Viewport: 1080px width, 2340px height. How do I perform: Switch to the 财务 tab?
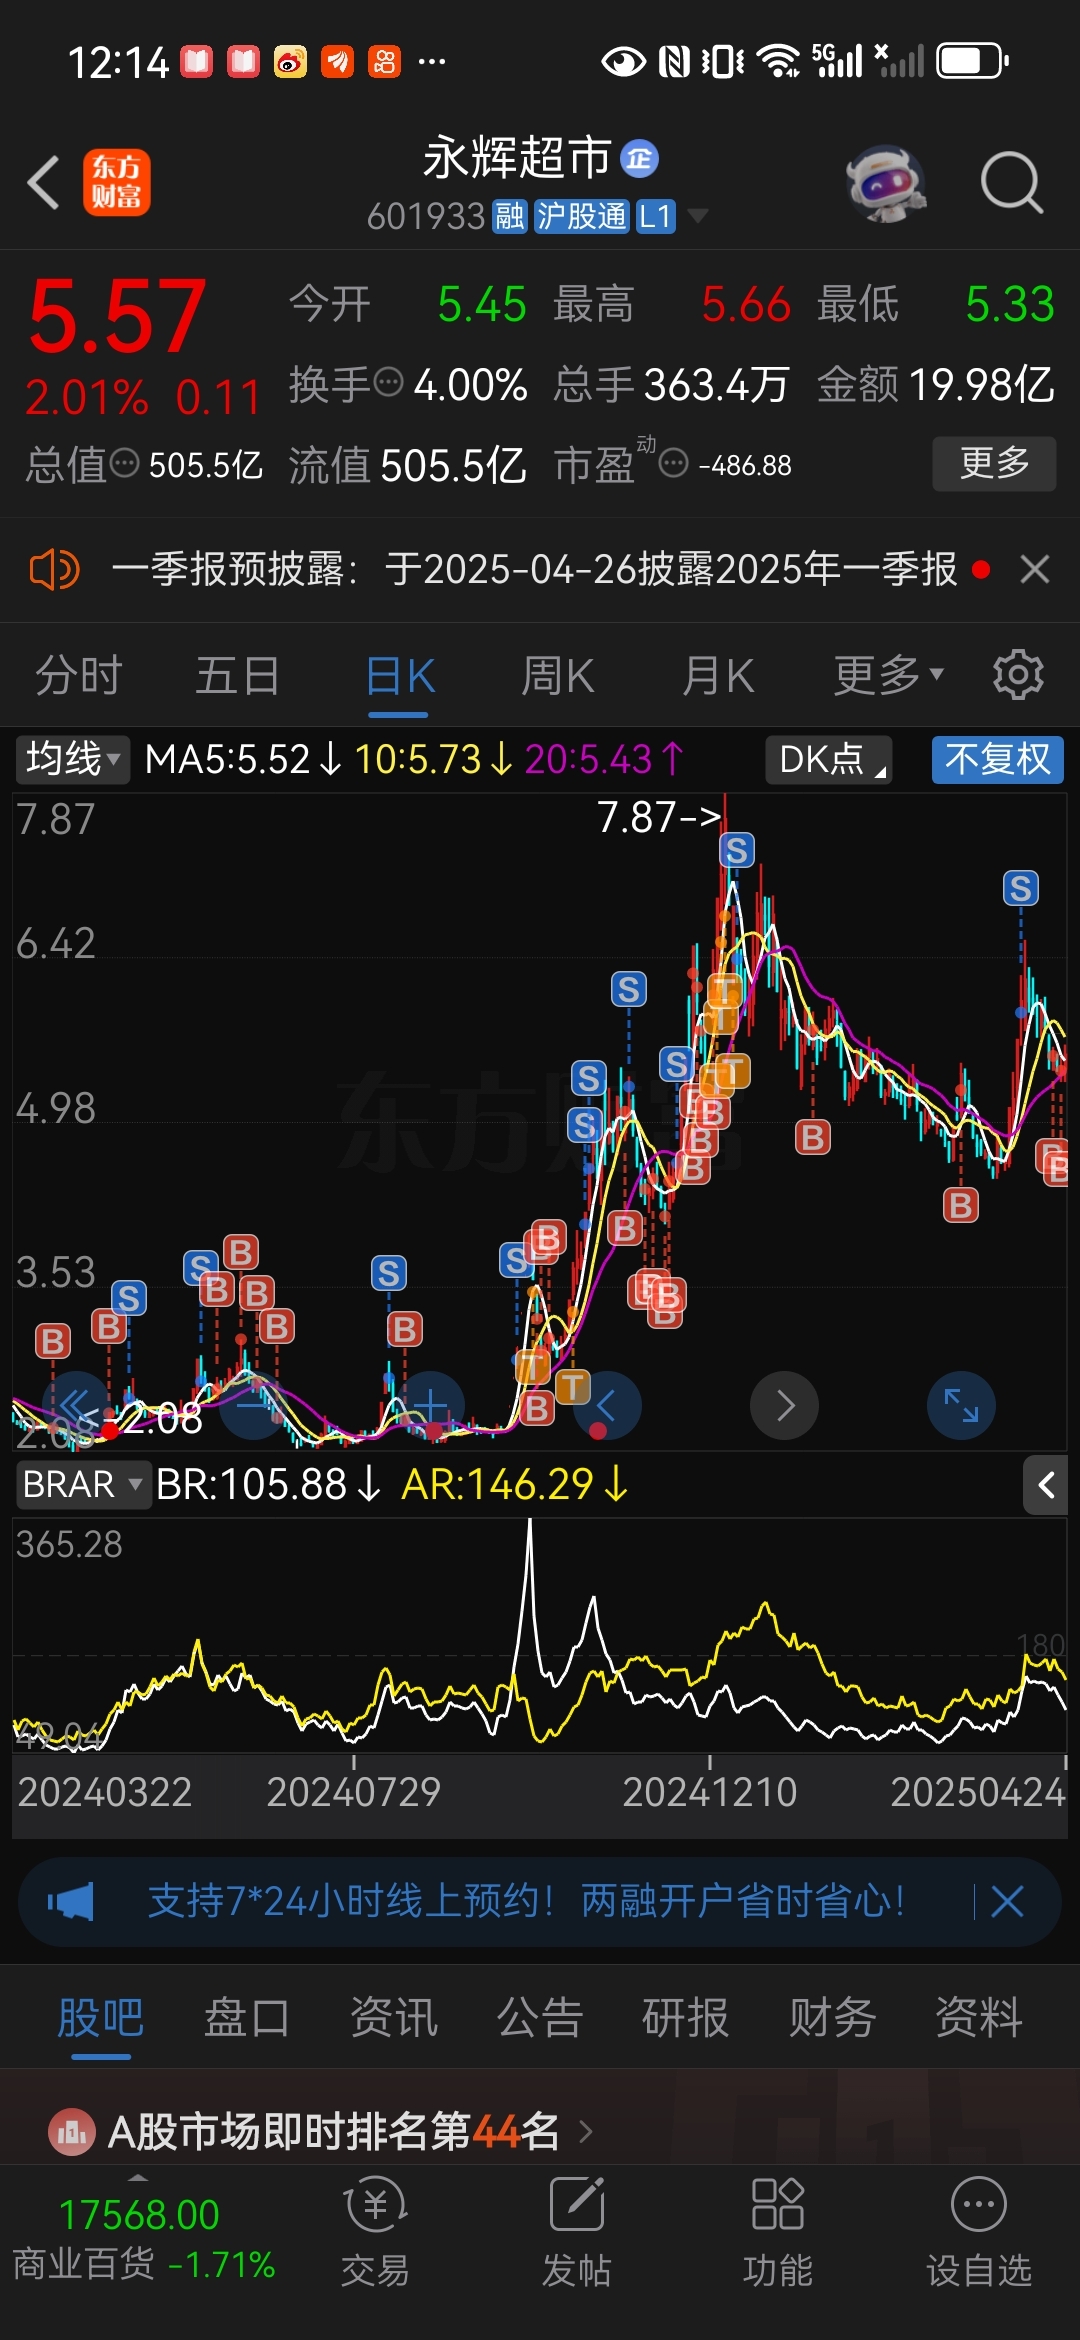pyautogui.click(x=833, y=2017)
